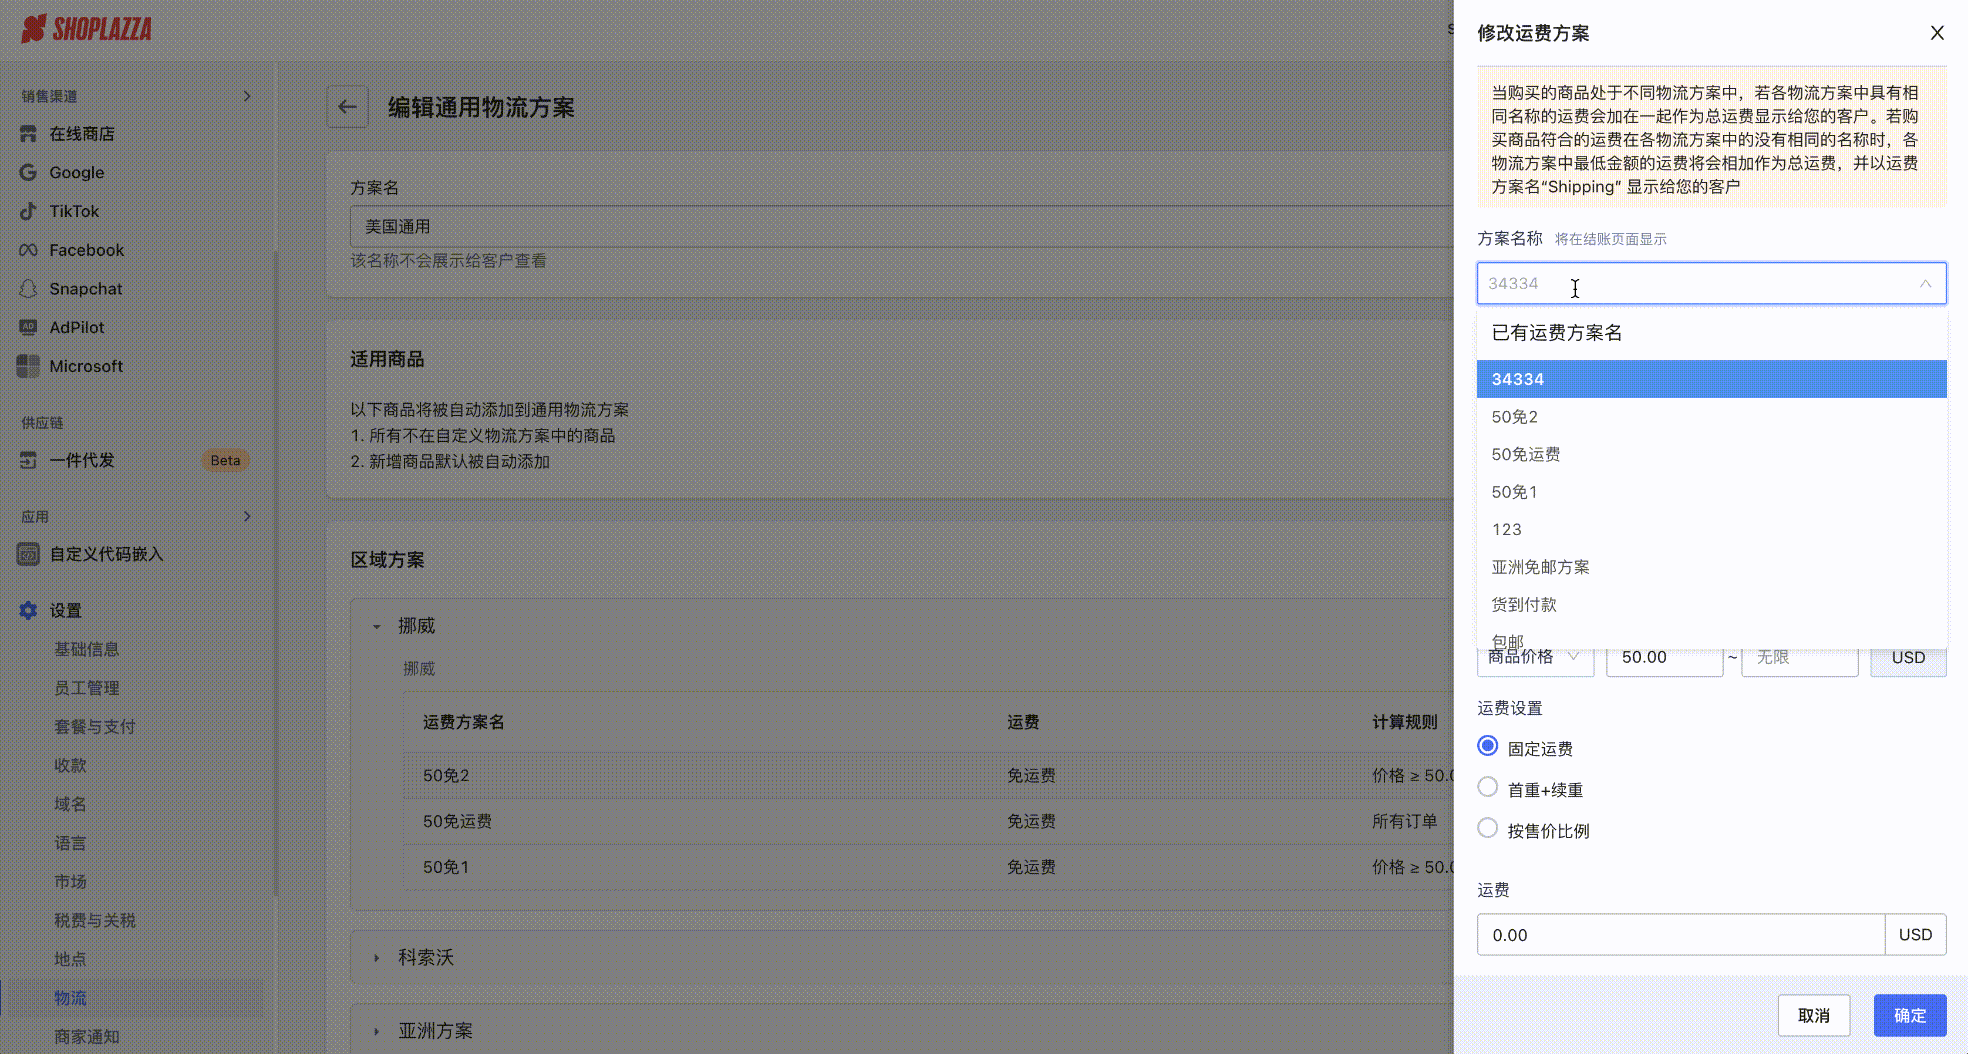This screenshot has height=1054, width=1968.
Task: Open the 自定义代码嵌入 app icon
Action: point(28,554)
